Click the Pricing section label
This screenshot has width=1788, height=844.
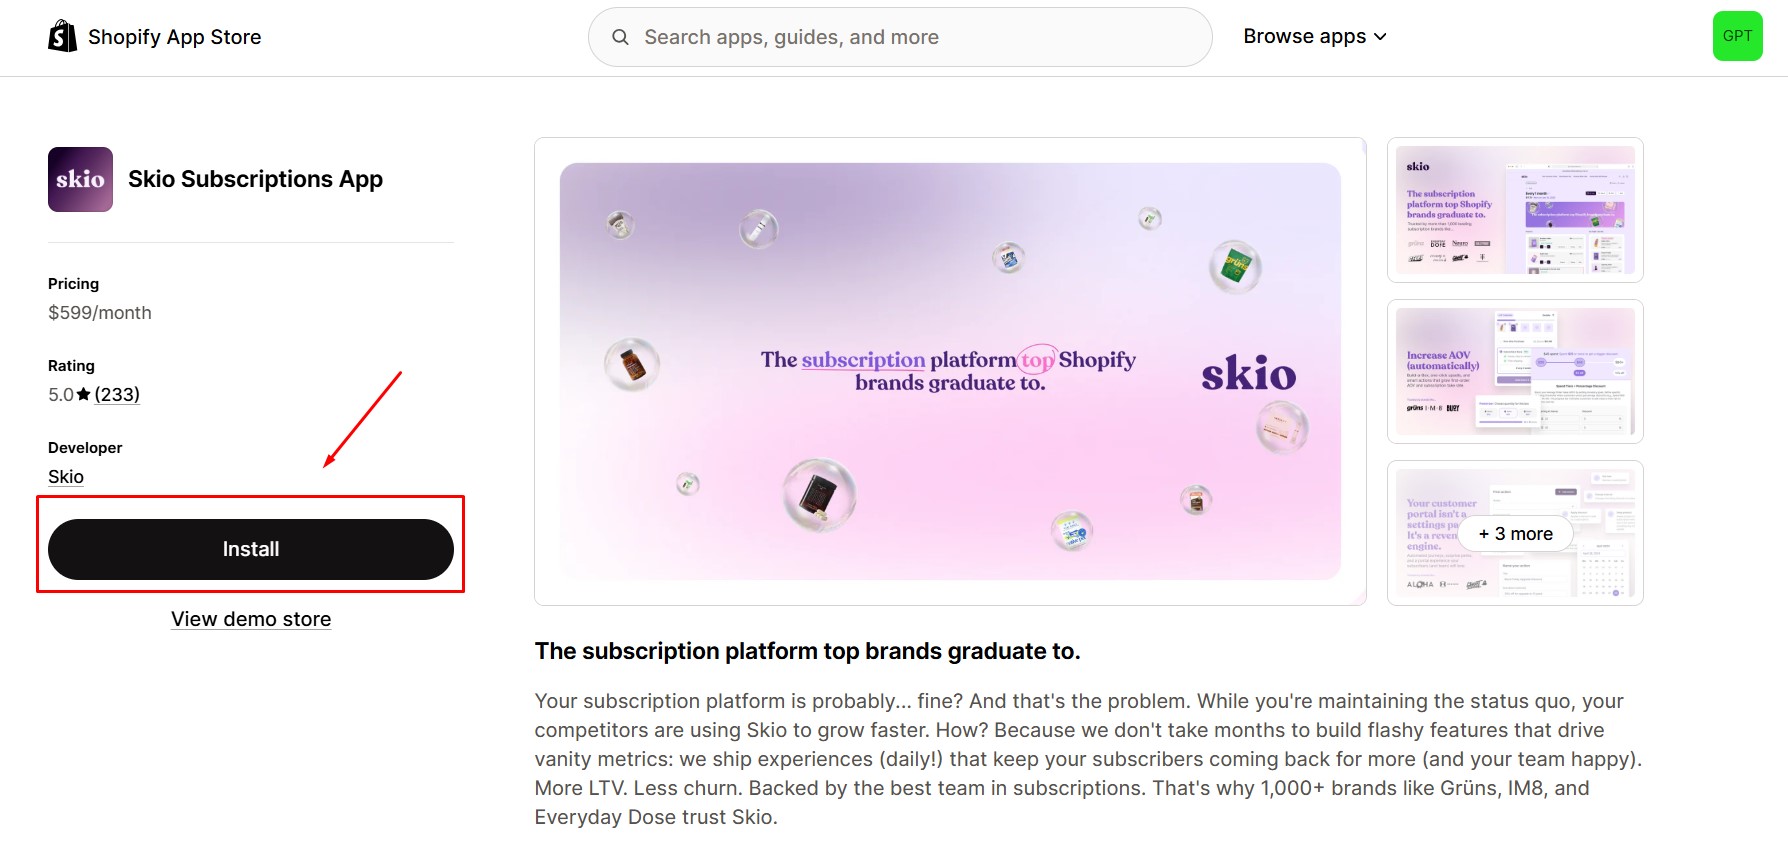point(72,283)
